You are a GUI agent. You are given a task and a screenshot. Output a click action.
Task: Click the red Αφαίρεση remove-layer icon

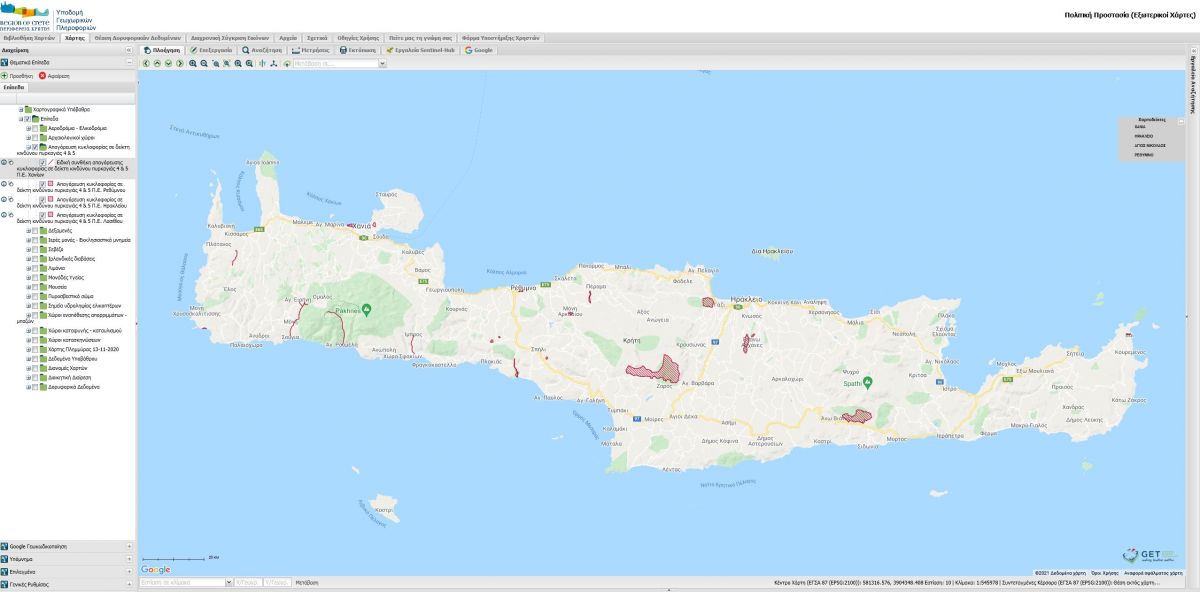[x=42, y=75]
